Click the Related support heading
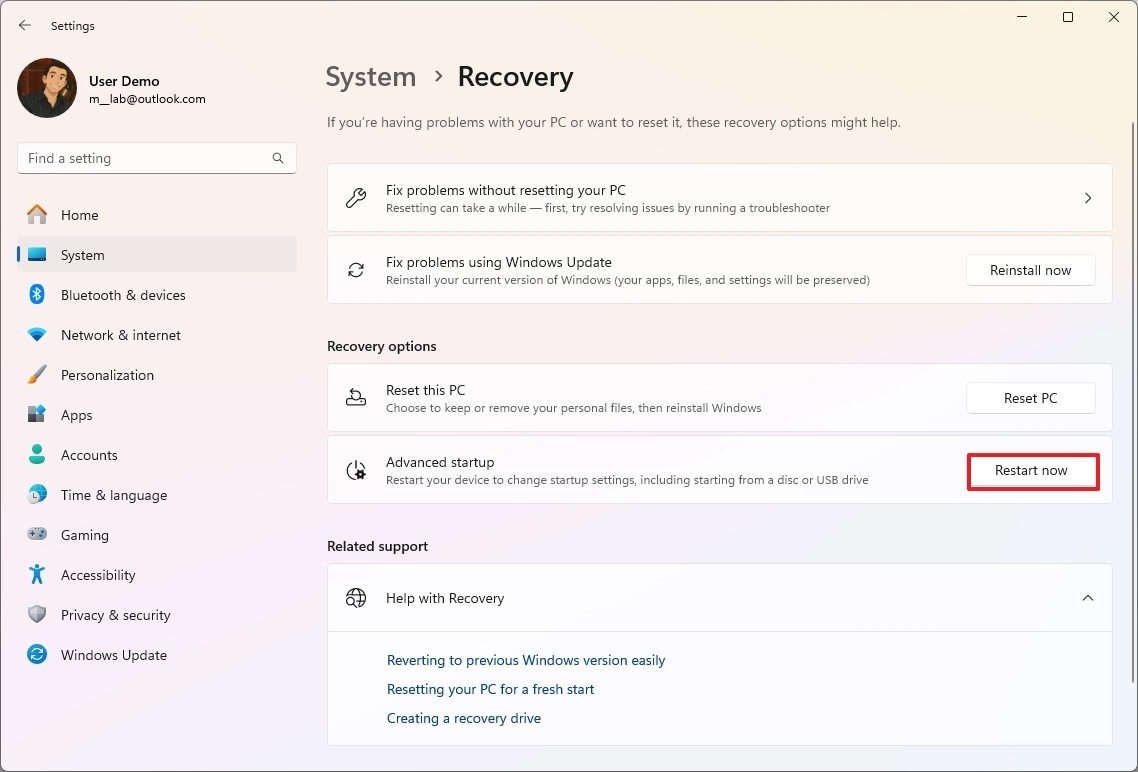Image resolution: width=1138 pixels, height=772 pixels. 377,546
